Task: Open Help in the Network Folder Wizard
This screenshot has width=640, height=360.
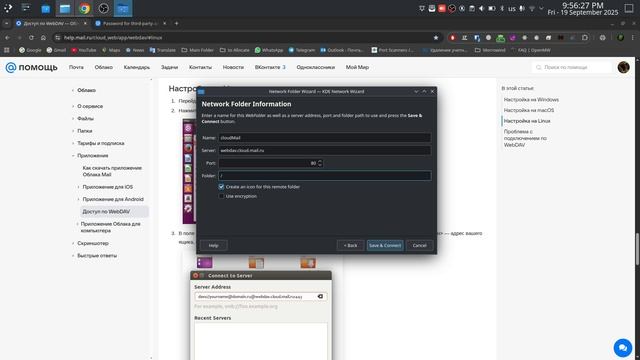Action: [213, 245]
